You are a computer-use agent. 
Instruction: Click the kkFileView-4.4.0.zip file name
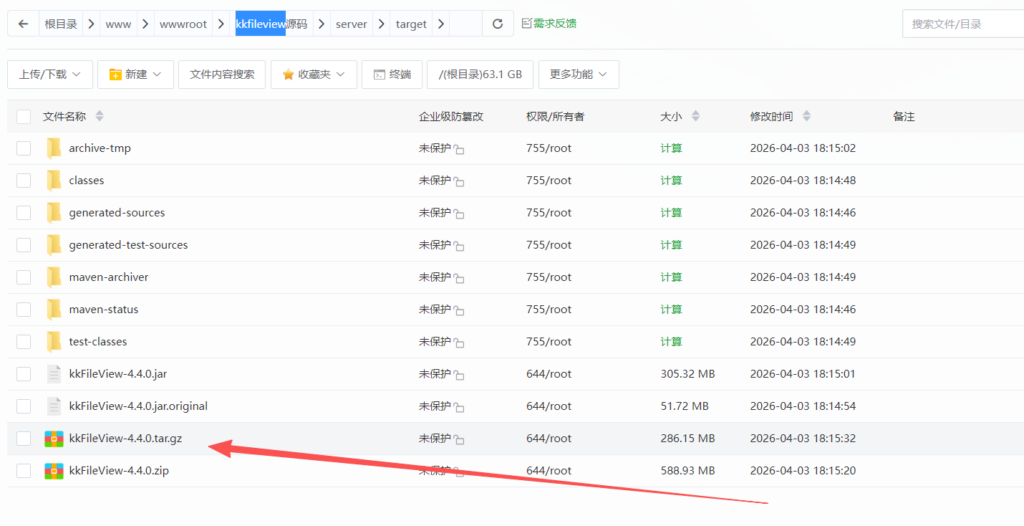click(x=119, y=470)
